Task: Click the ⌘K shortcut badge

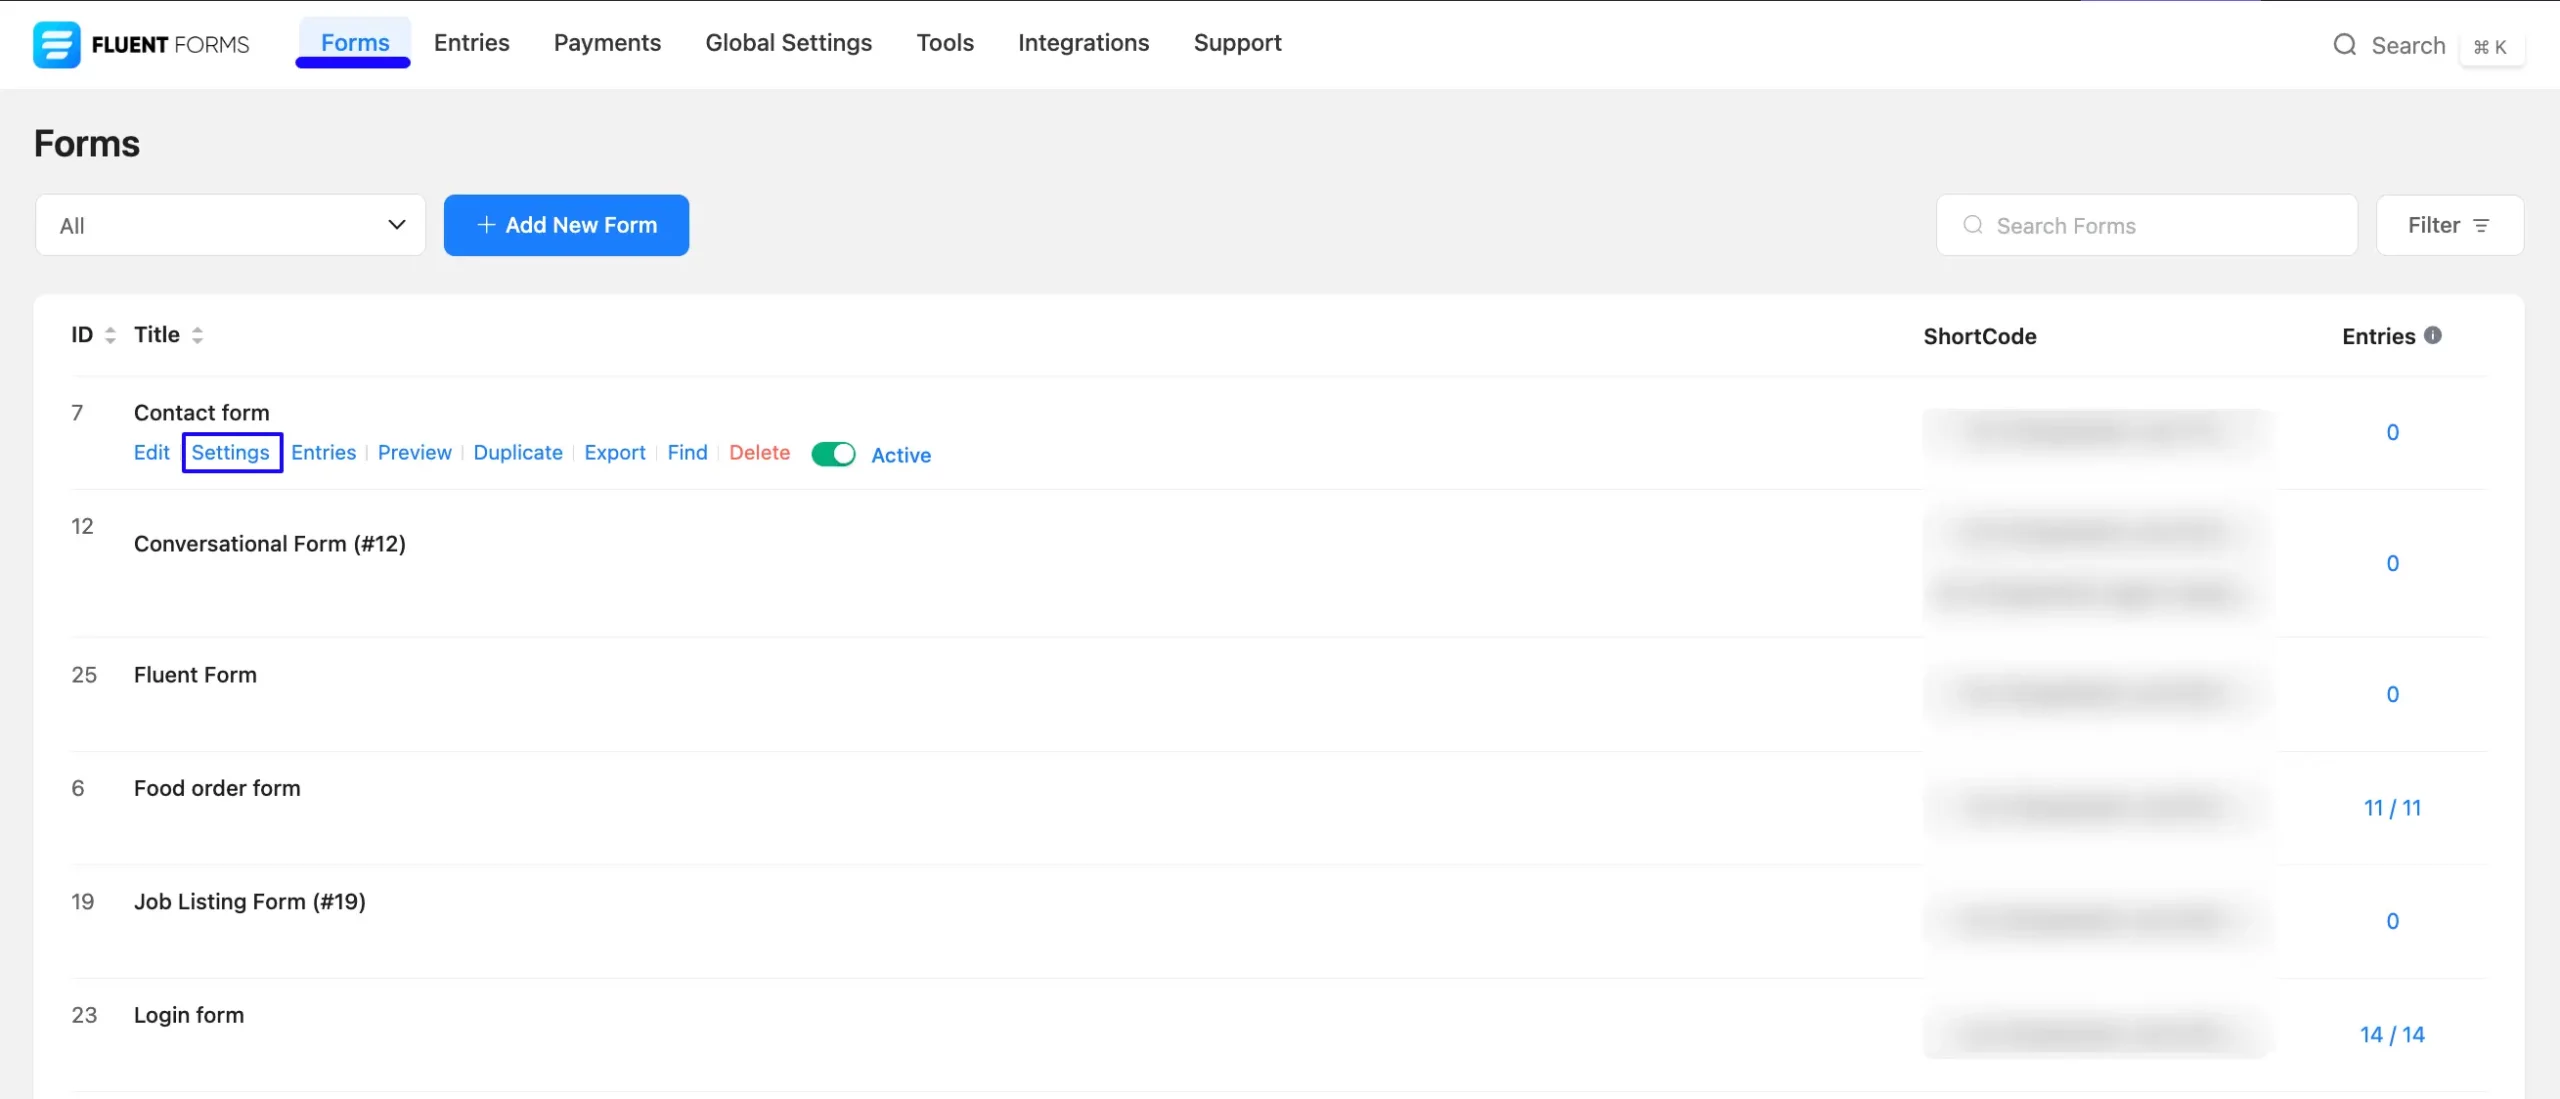Action: point(2493,46)
